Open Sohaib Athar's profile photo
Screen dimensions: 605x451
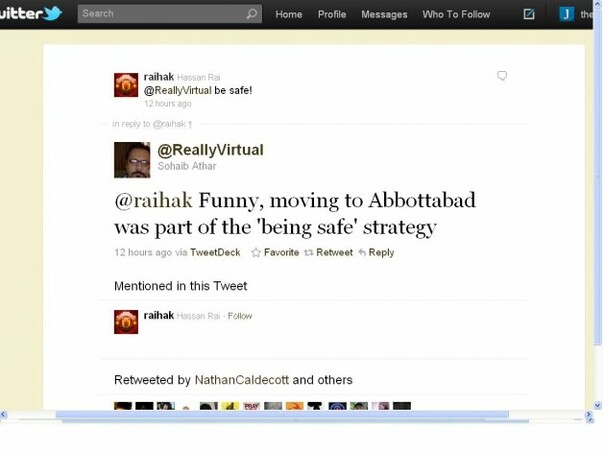coord(132,160)
